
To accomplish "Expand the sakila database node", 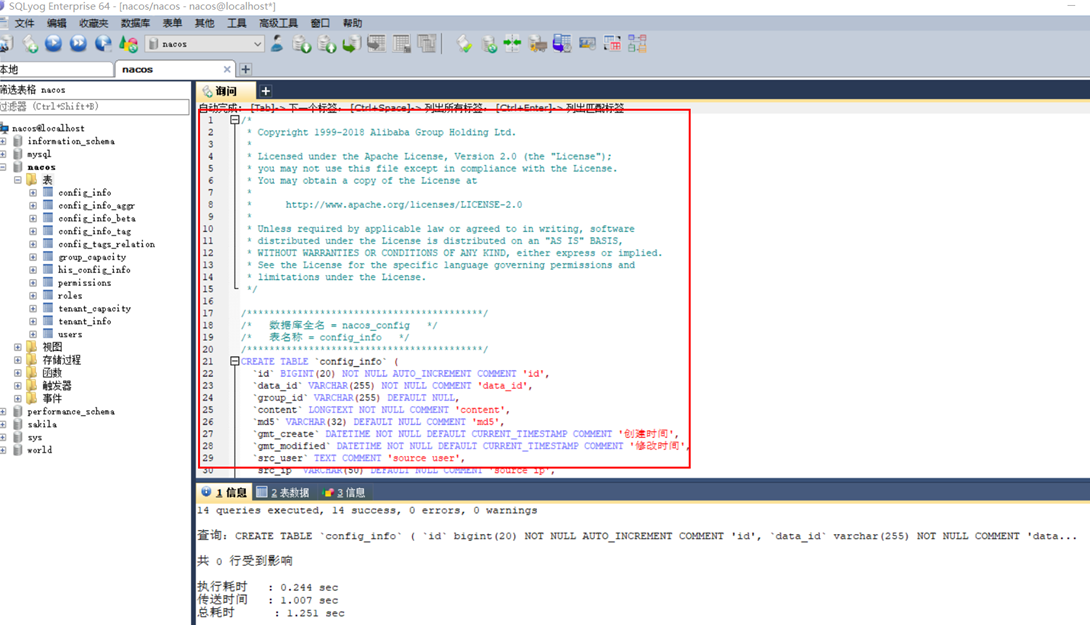I will (3, 424).
